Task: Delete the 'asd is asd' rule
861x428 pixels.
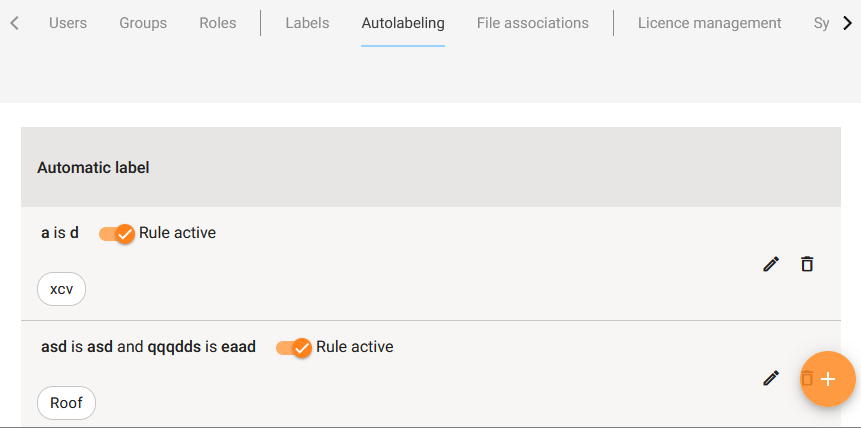Action: (x=806, y=378)
